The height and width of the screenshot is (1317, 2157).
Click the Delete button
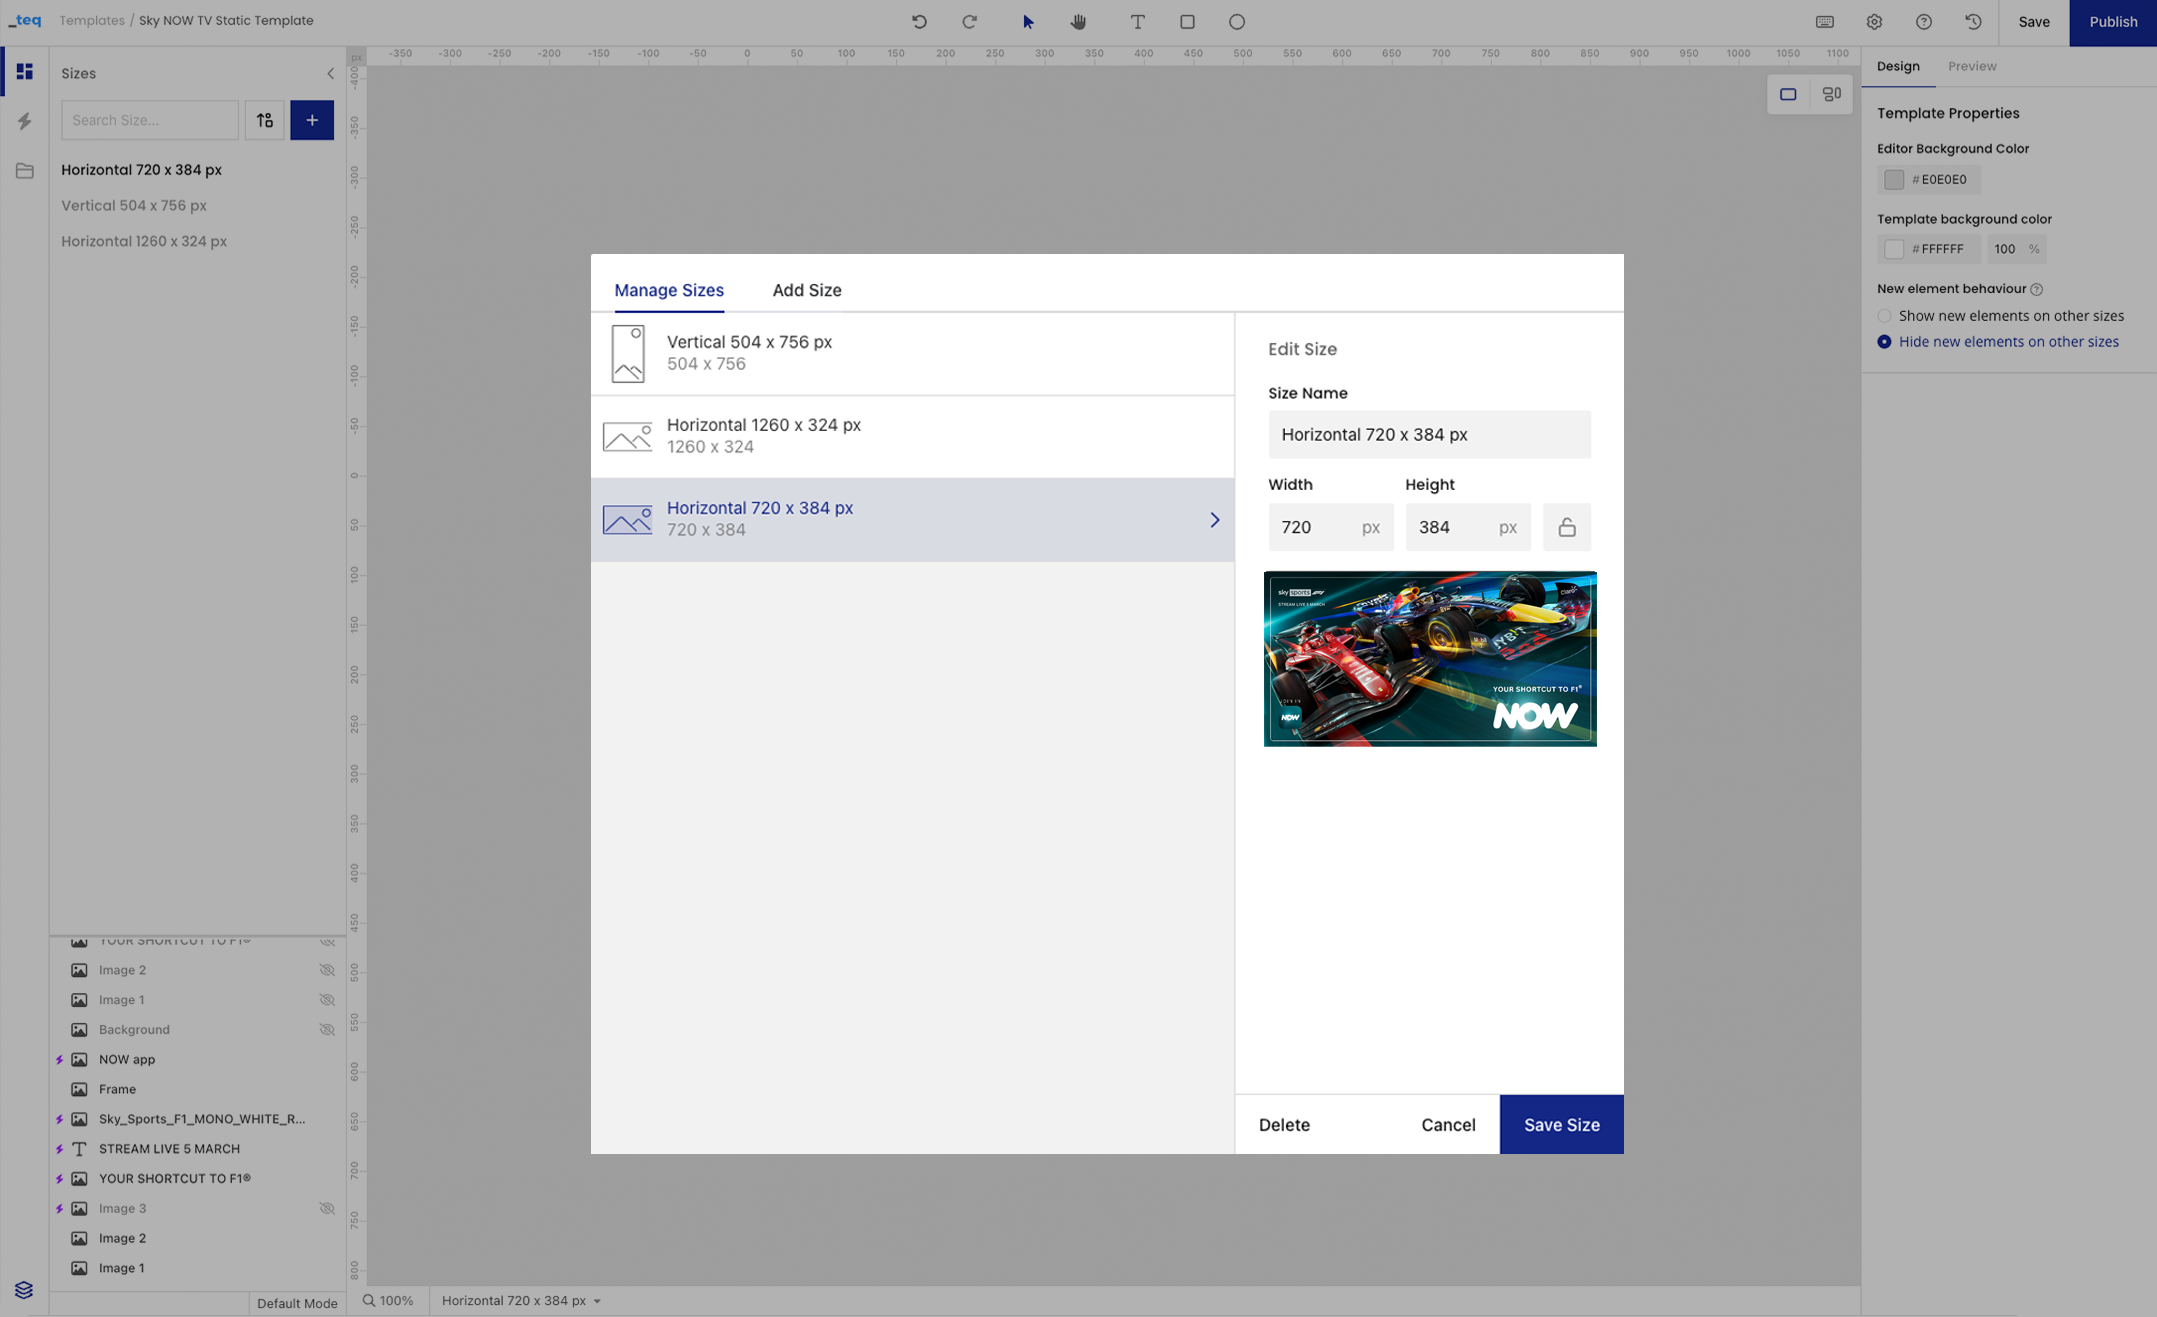click(1284, 1124)
